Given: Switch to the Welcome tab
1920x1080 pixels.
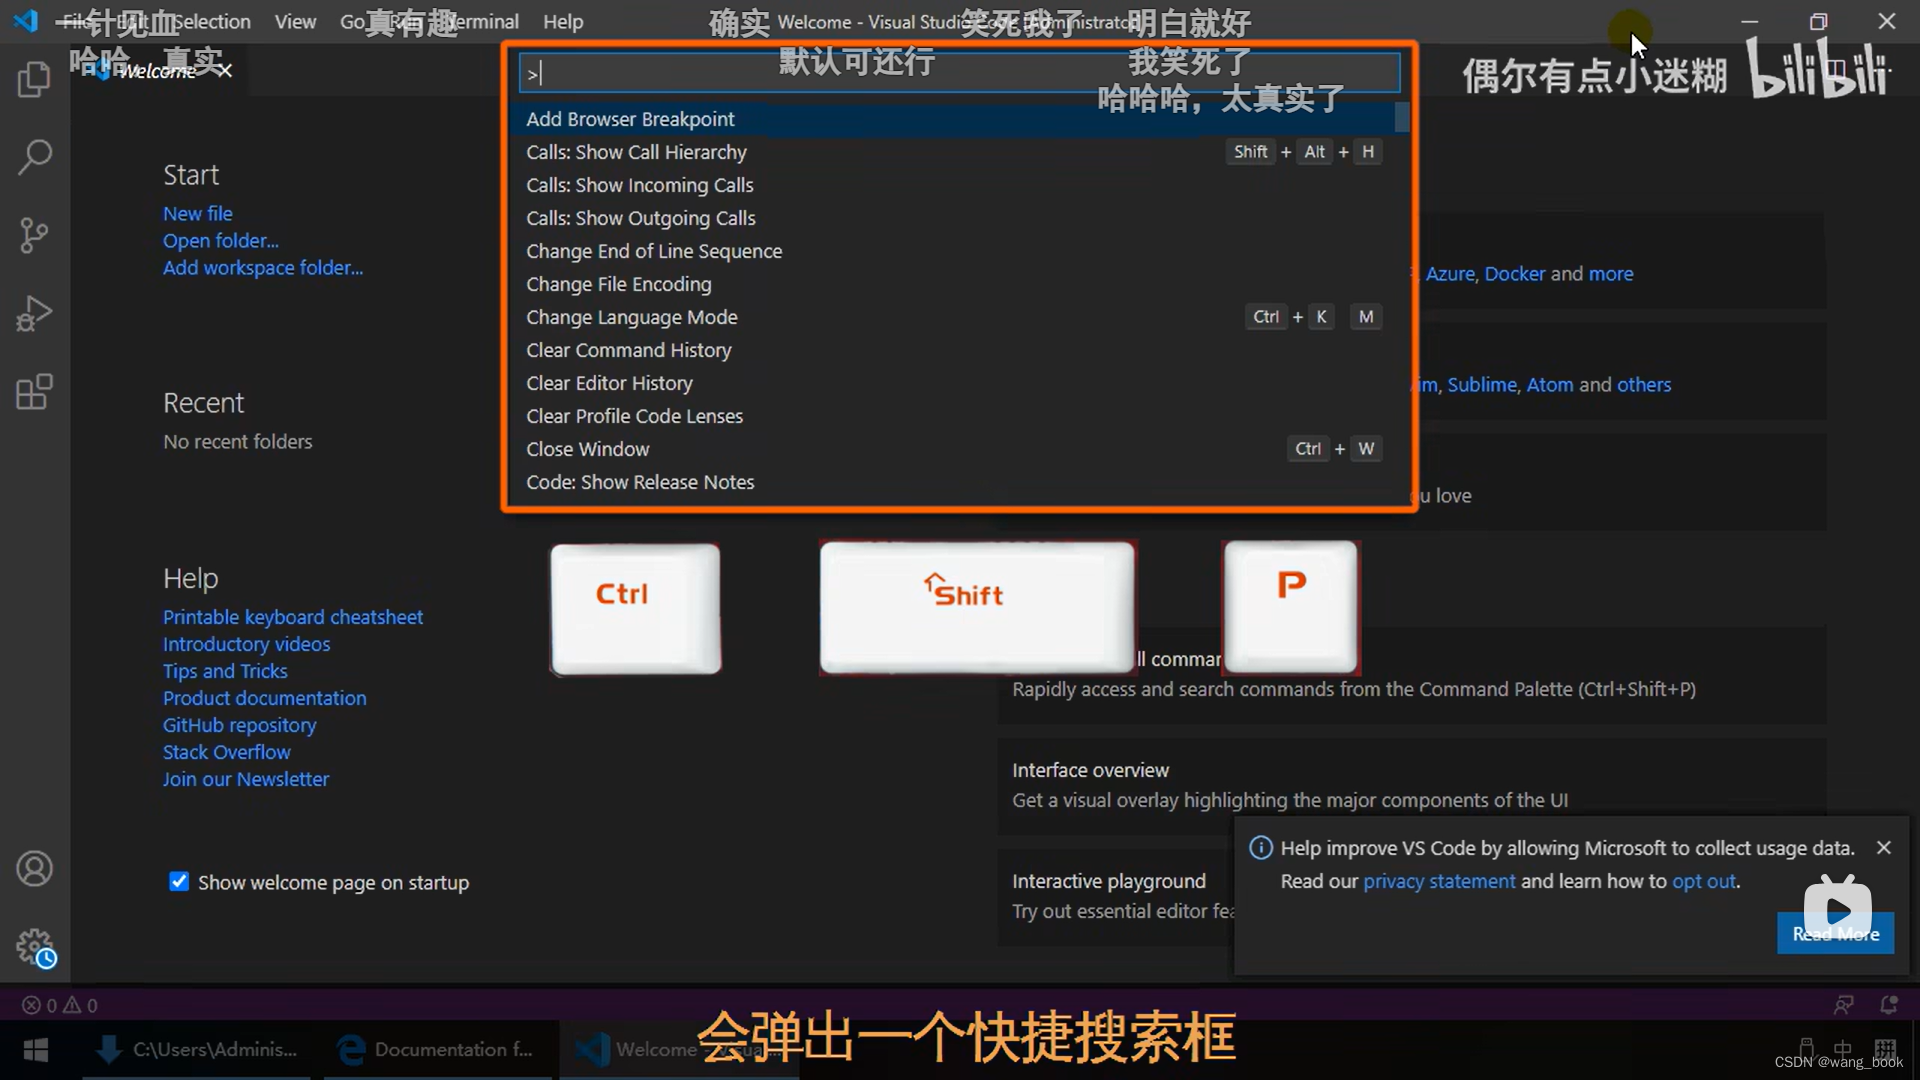Looking at the screenshot, I should (x=160, y=70).
